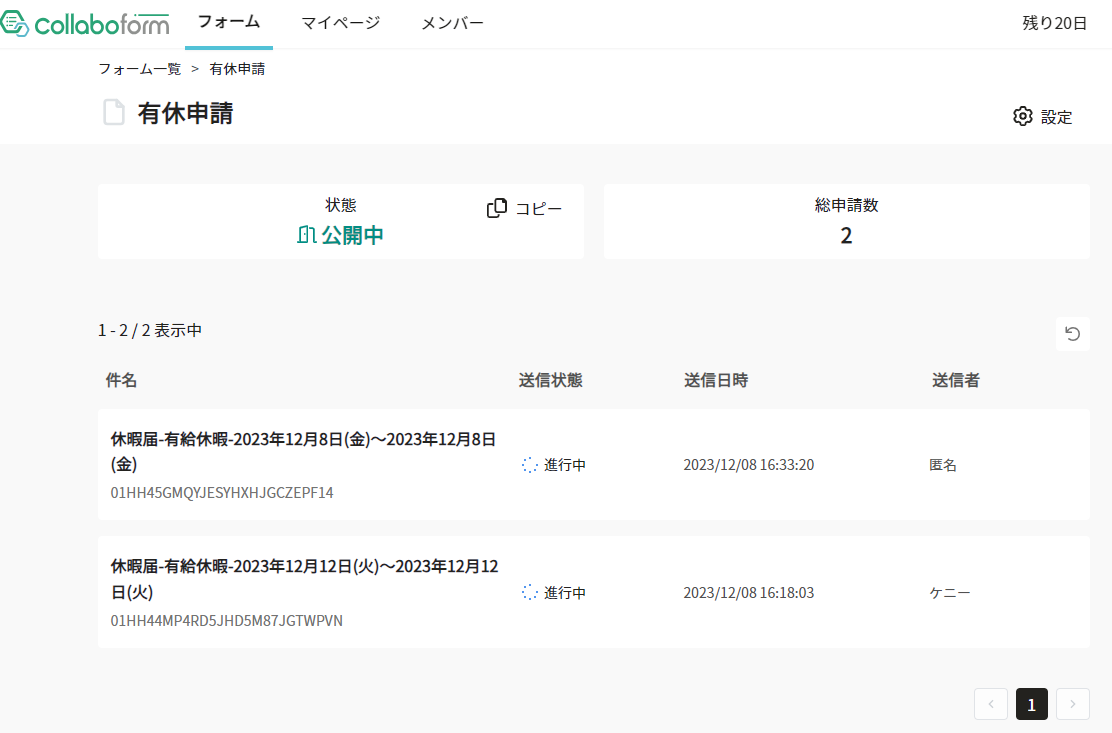
Task: Open the 設定 gear icon
Action: pyautogui.click(x=1022, y=116)
